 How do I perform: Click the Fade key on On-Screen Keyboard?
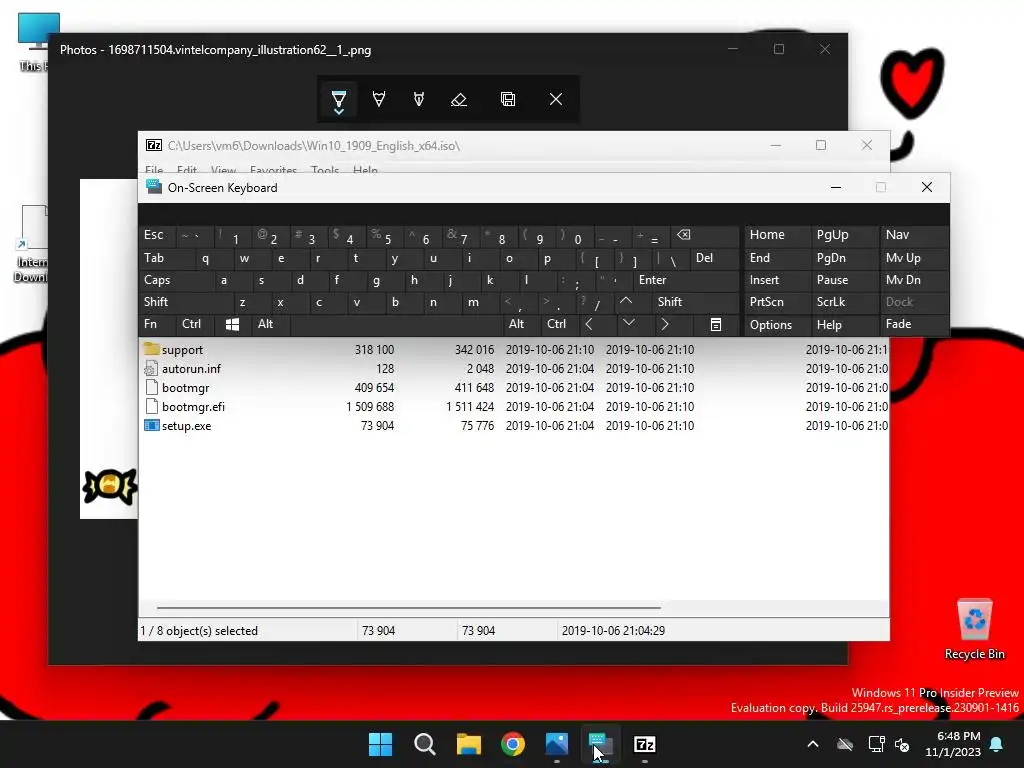[x=914, y=324]
